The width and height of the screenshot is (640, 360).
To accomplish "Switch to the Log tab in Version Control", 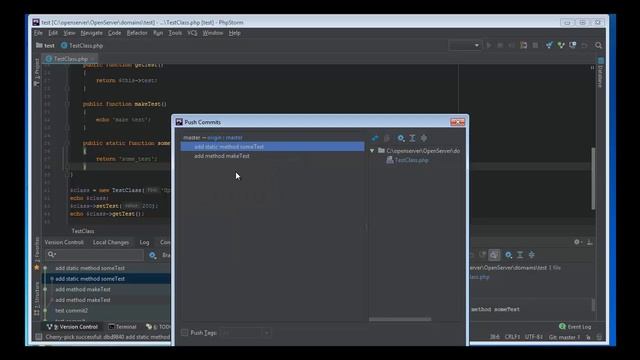I will pos(144,242).
